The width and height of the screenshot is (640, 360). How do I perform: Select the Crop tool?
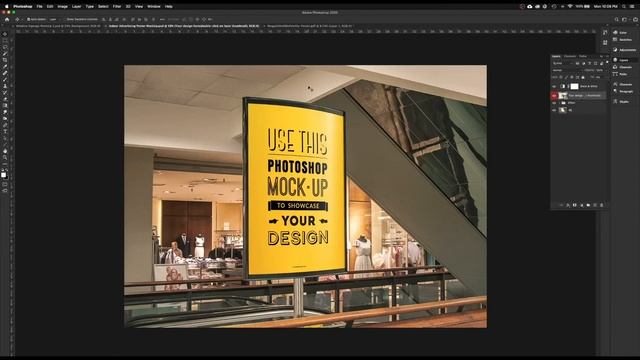point(5,60)
